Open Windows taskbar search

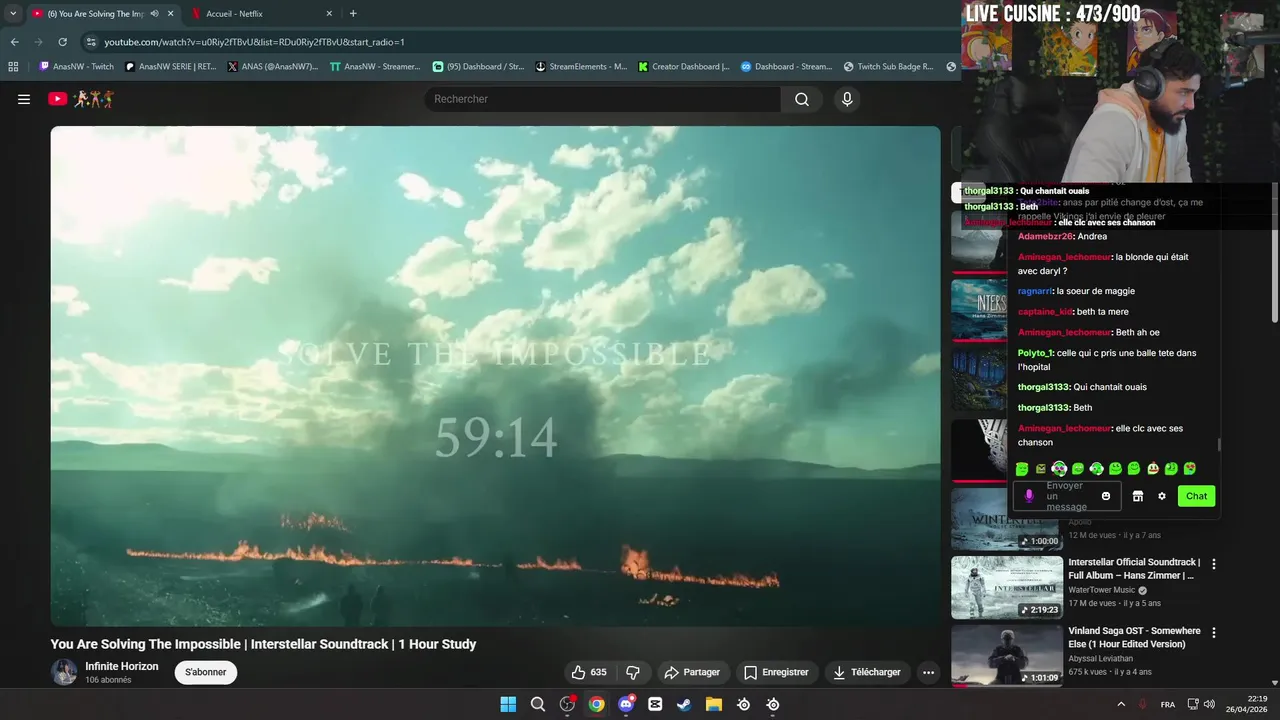click(x=537, y=704)
